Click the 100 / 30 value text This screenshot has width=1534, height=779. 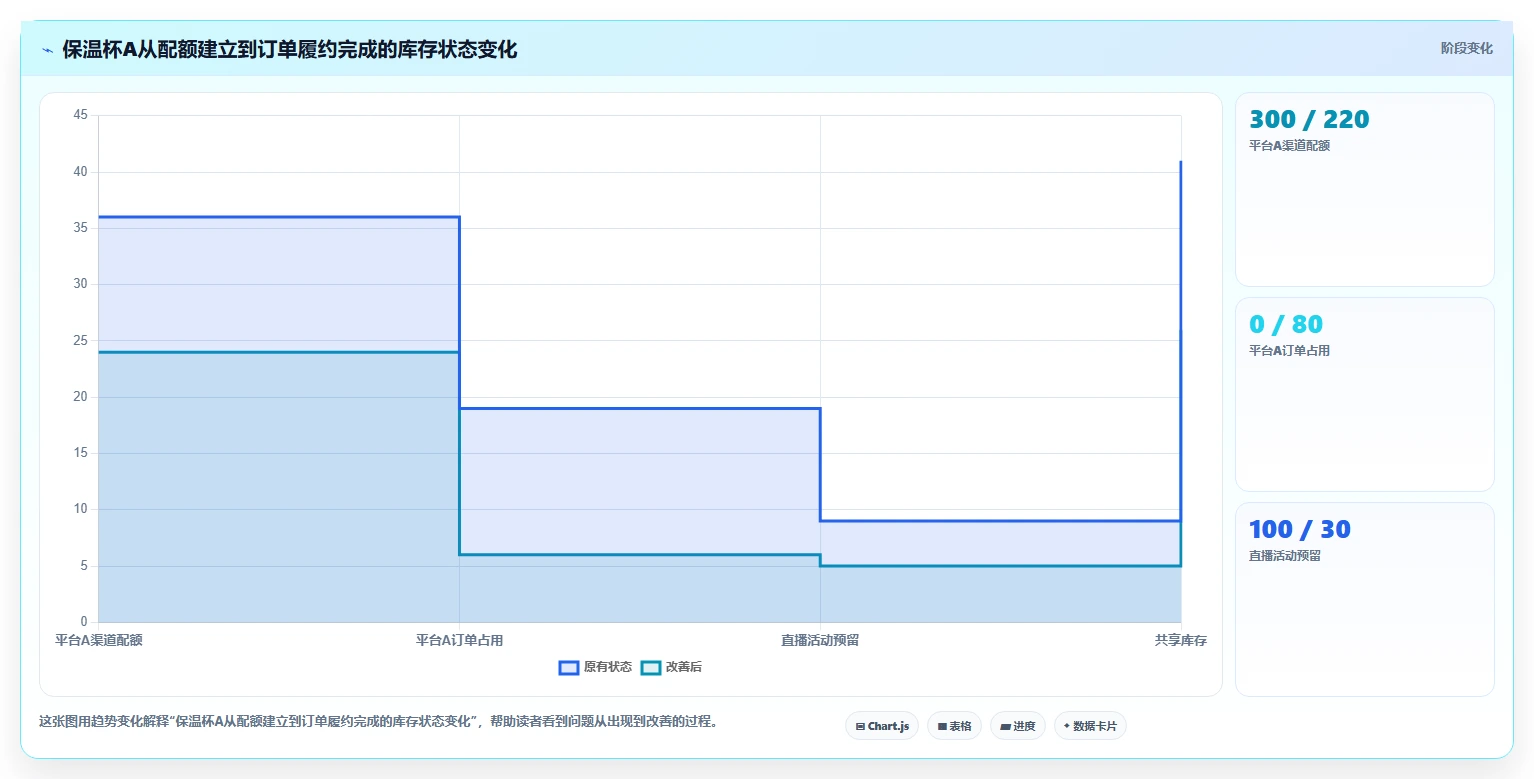tap(1300, 530)
